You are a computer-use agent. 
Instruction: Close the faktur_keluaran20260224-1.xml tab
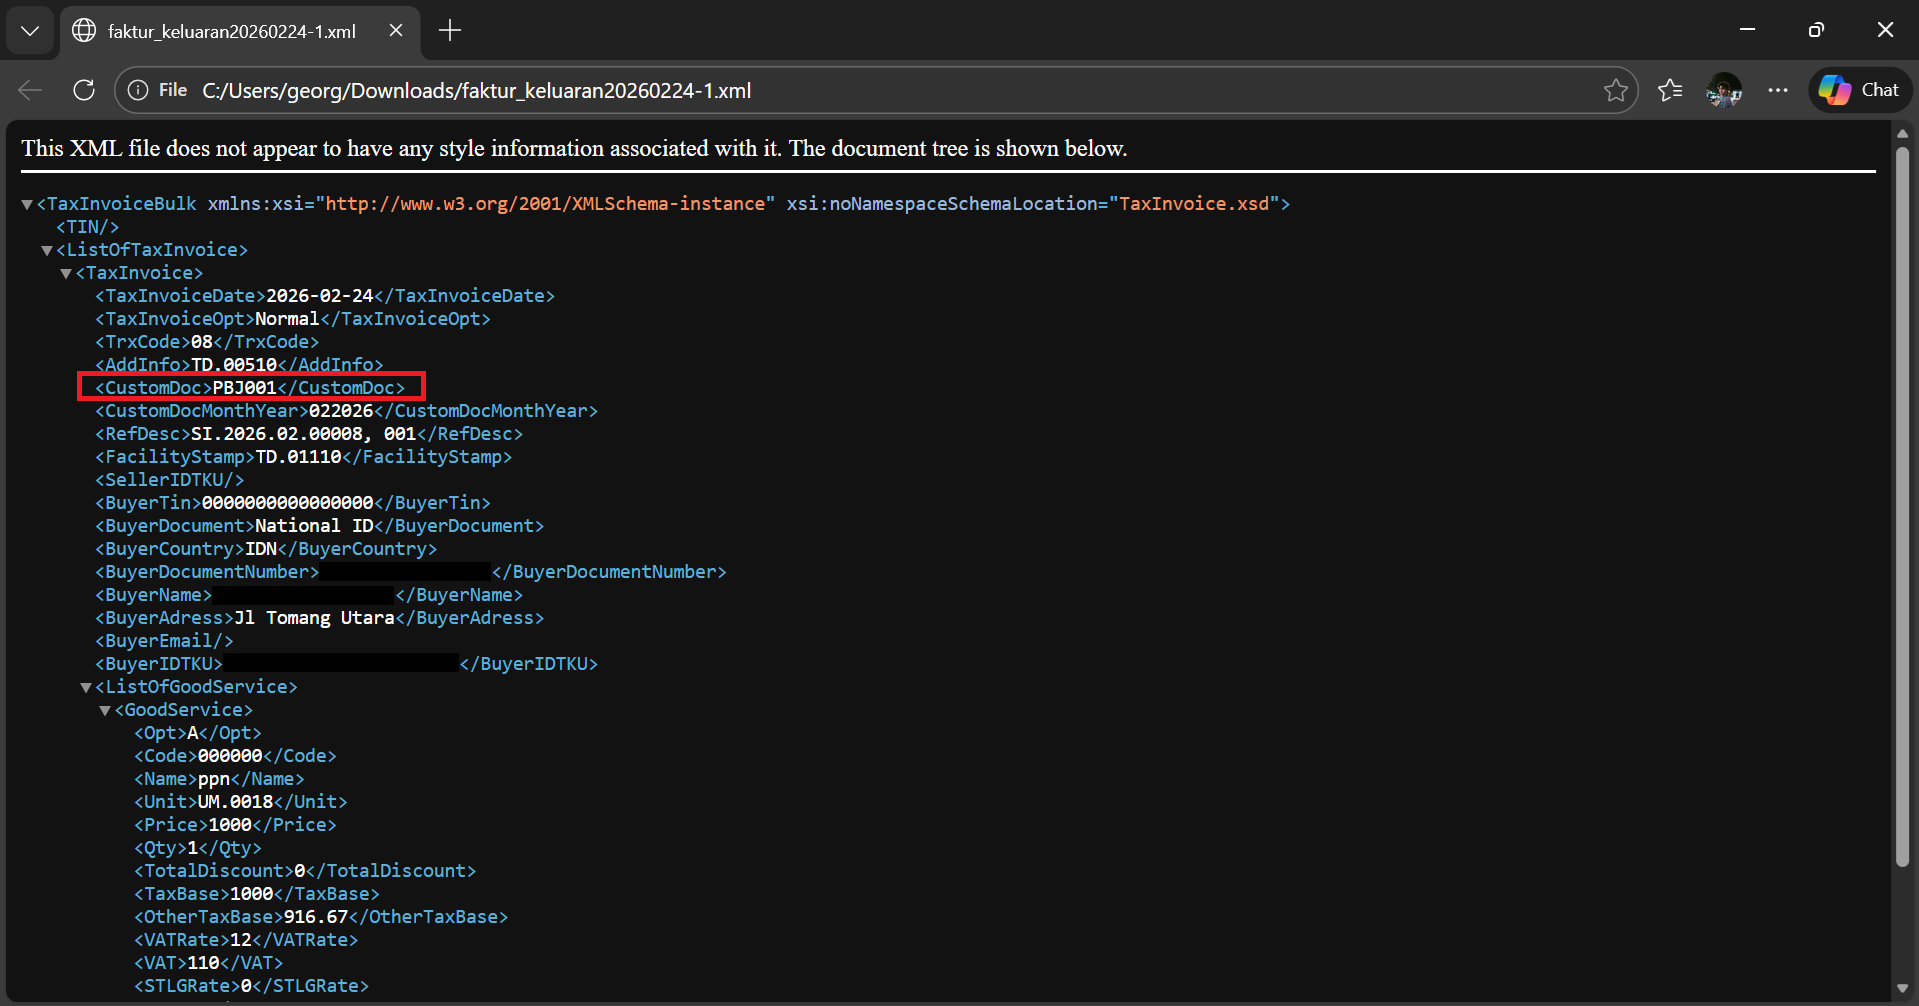[x=396, y=31]
